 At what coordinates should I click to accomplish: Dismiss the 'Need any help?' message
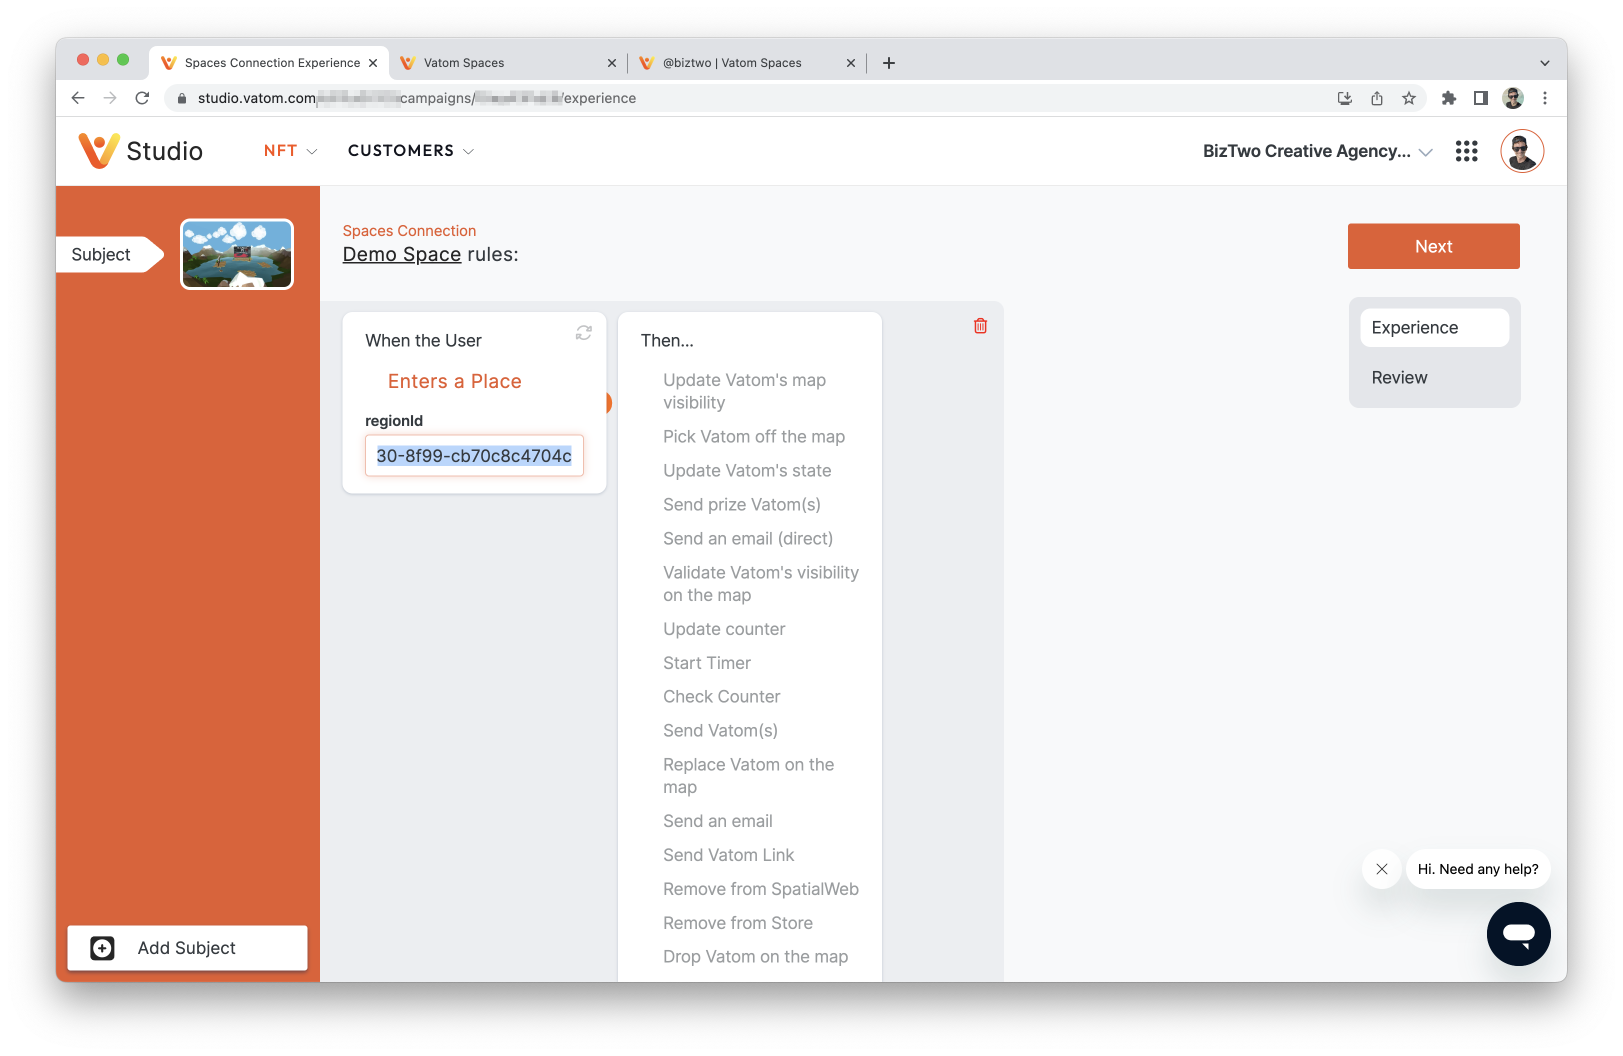click(1382, 869)
